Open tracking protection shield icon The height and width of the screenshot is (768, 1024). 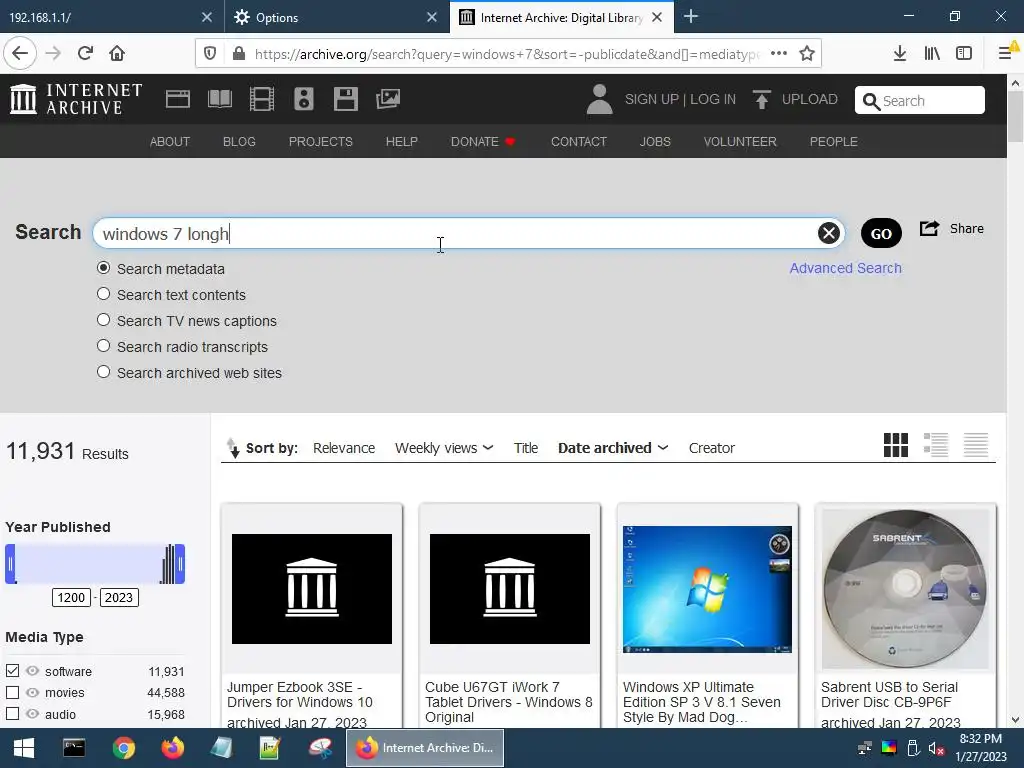click(210, 54)
